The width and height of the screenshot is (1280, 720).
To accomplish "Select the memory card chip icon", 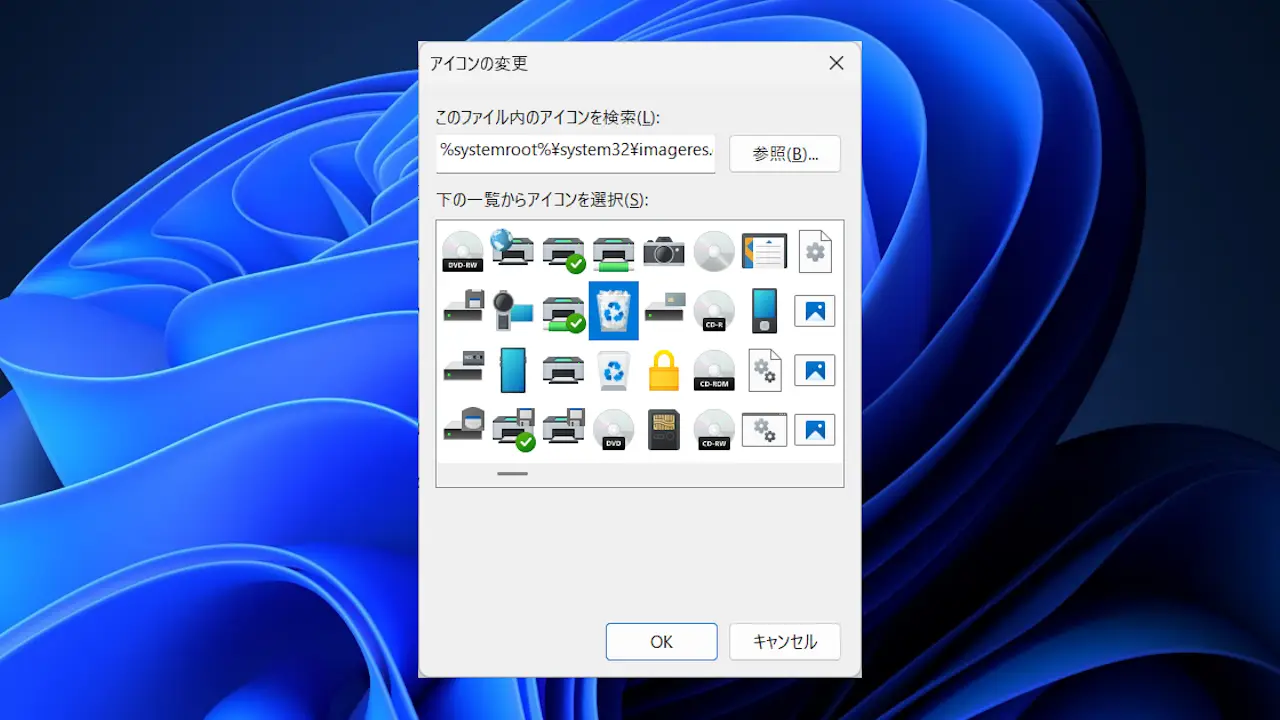I will click(x=664, y=430).
